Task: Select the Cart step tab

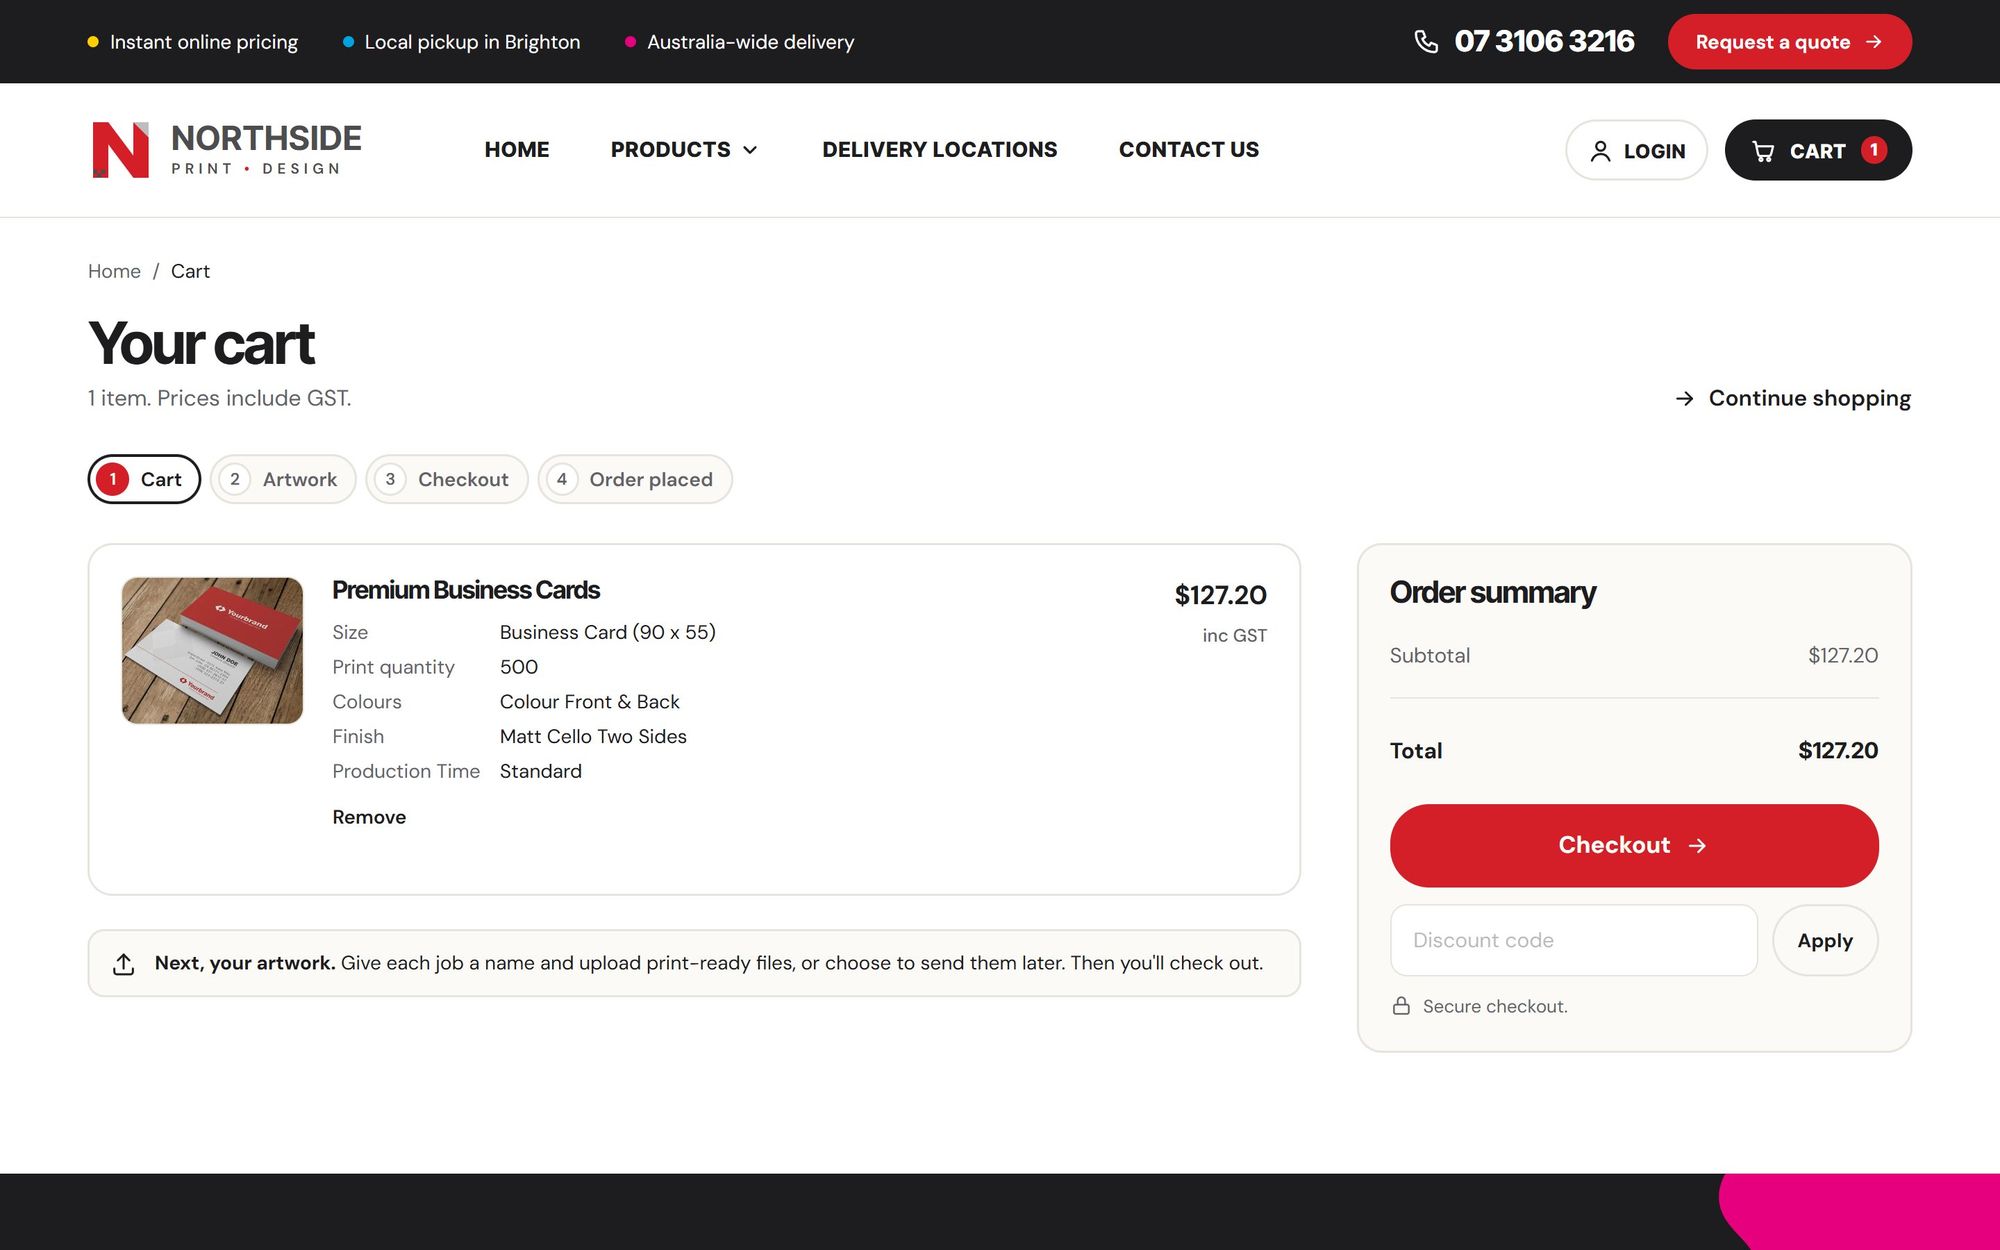Action: [x=144, y=479]
